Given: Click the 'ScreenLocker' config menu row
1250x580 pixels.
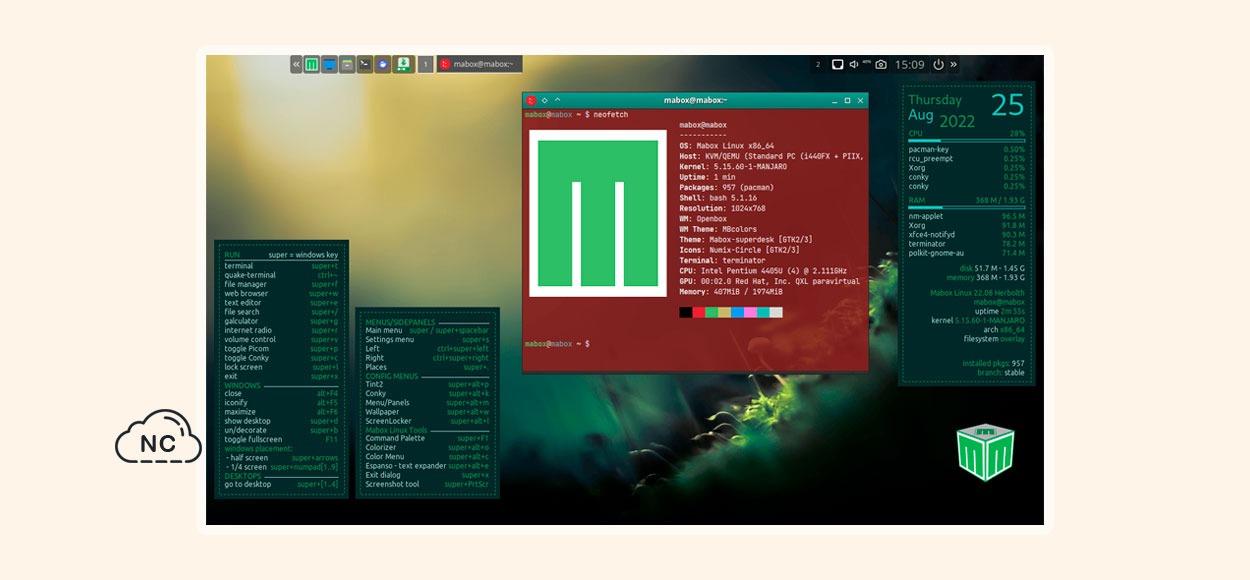Looking at the screenshot, I should [x=427, y=421].
